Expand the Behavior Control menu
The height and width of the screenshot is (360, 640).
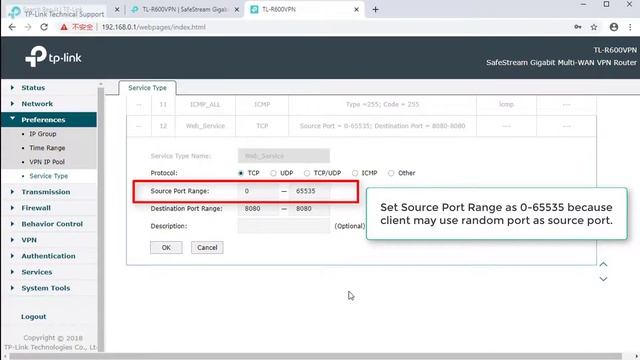tap(52, 224)
